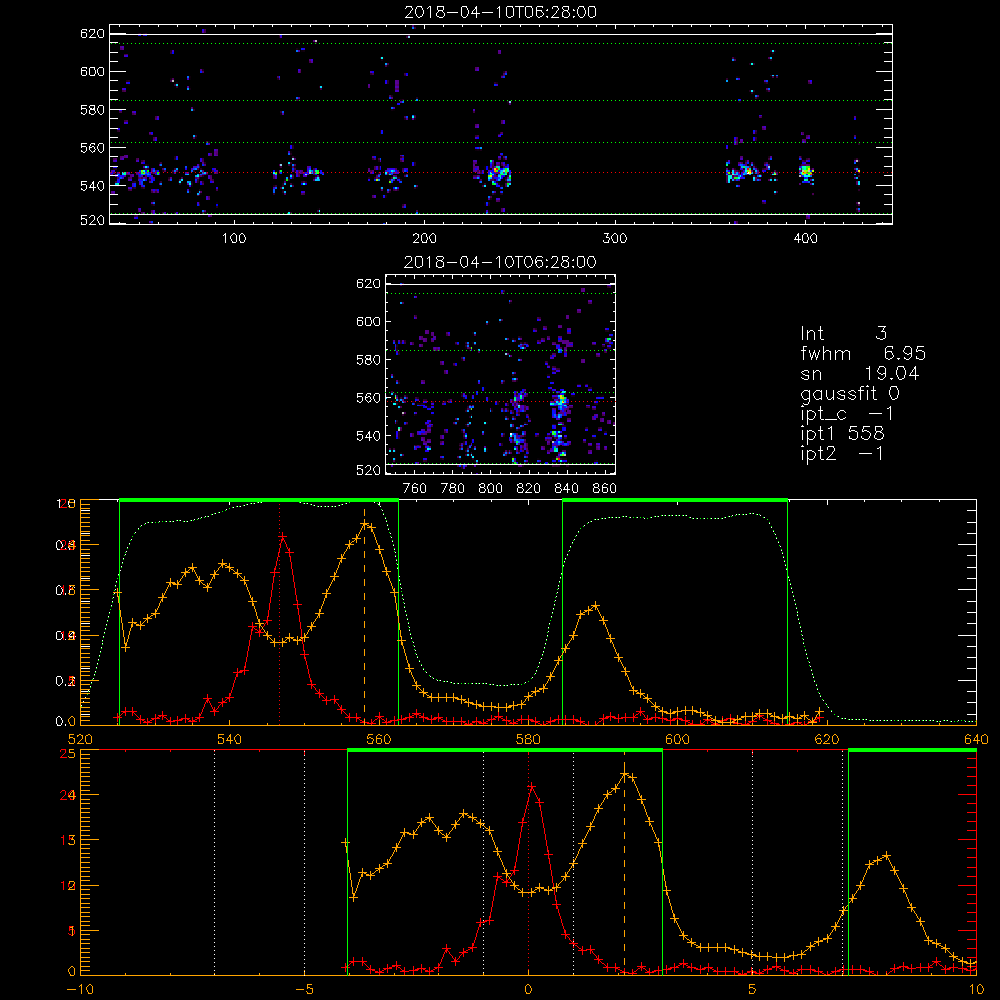
Task: Select the 'Int 3' readout line
Action: click(x=844, y=333)
